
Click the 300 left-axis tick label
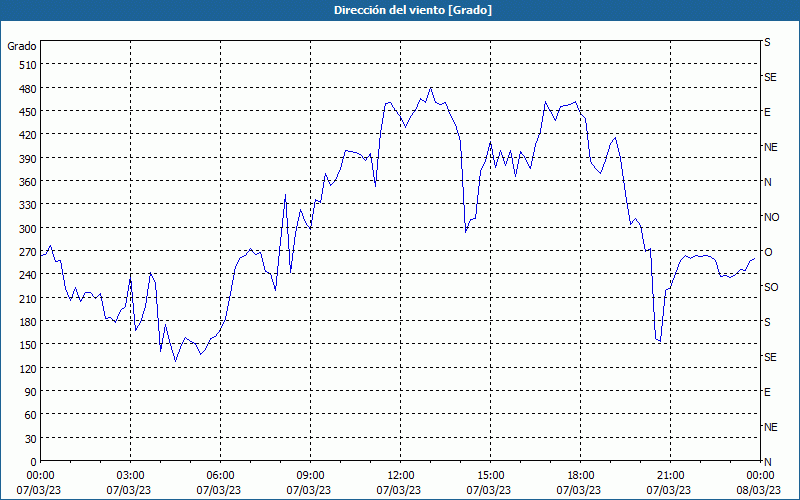[29, 229]
